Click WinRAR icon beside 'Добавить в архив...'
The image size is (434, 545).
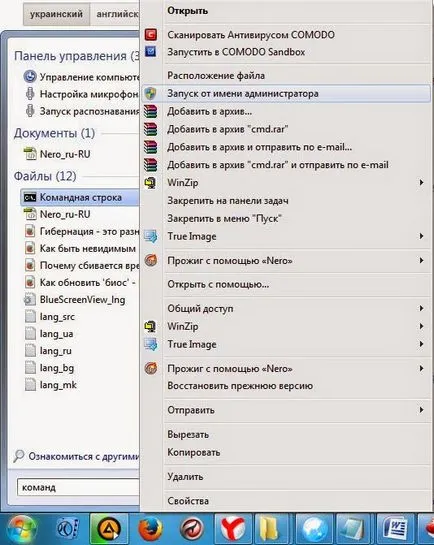click(x=151, y=112)
